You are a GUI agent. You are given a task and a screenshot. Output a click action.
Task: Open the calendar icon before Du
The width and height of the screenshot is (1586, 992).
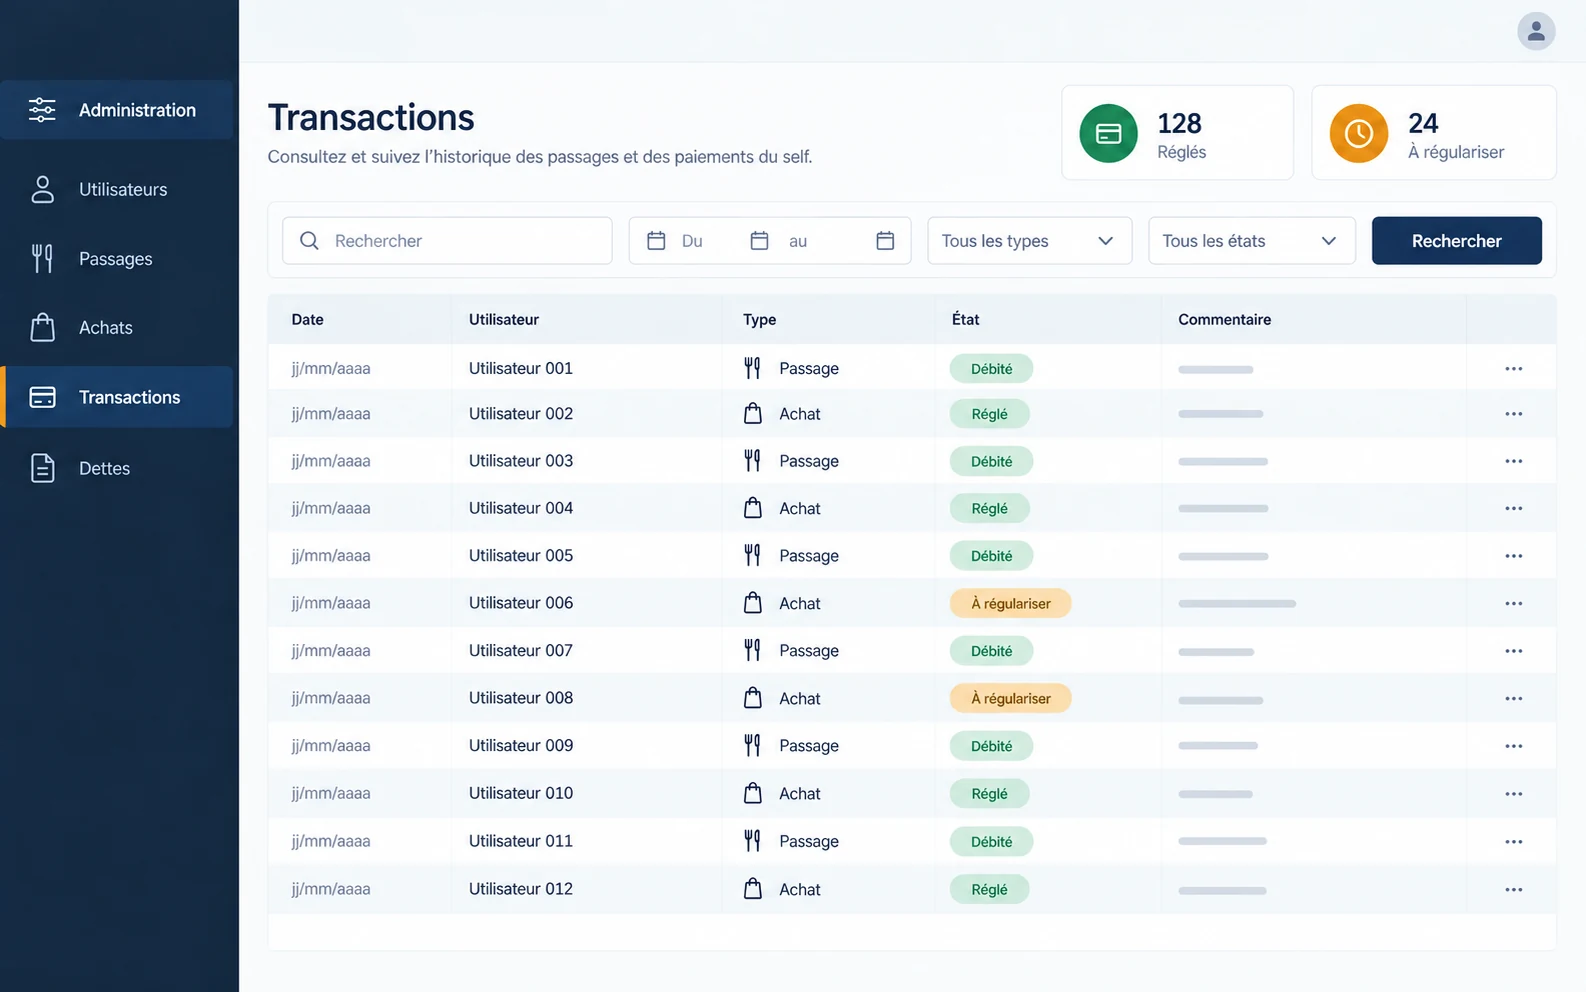[656, 241]
